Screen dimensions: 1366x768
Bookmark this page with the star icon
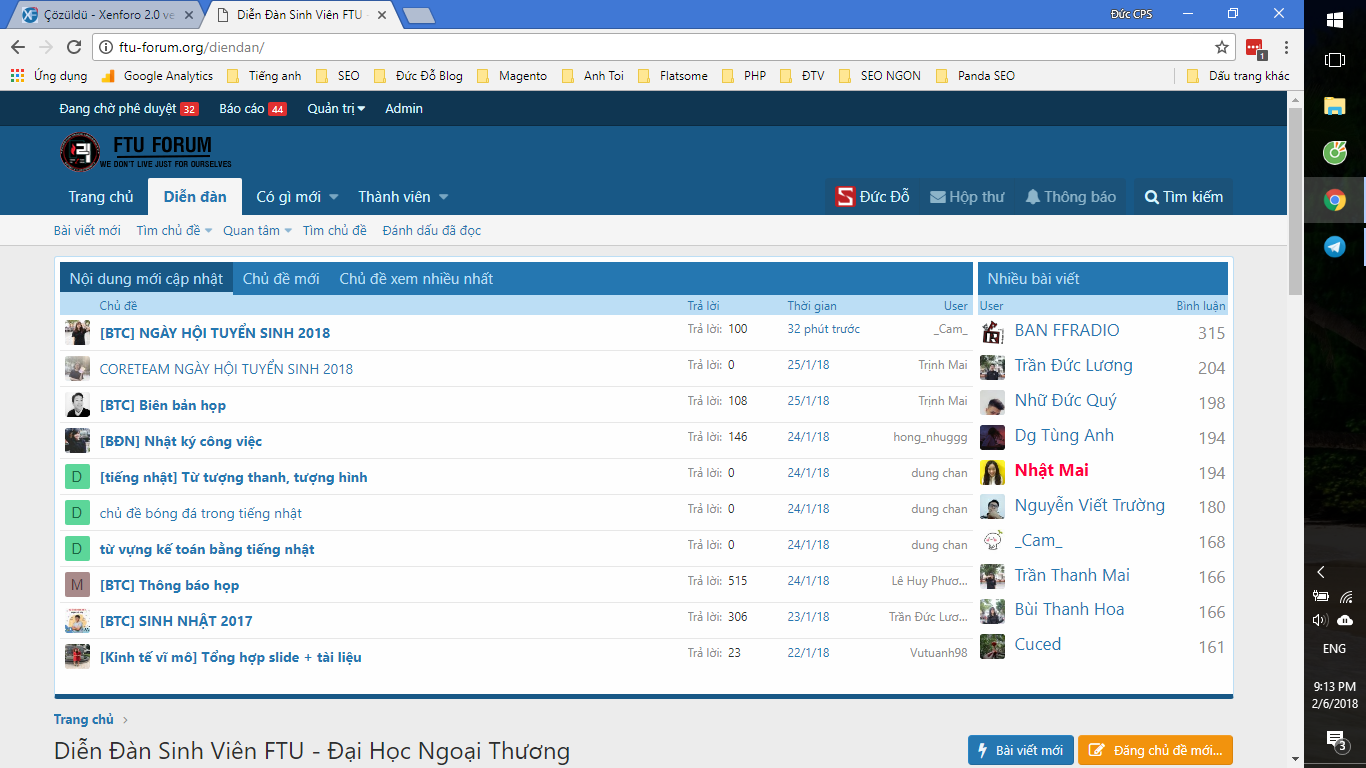1221,47
